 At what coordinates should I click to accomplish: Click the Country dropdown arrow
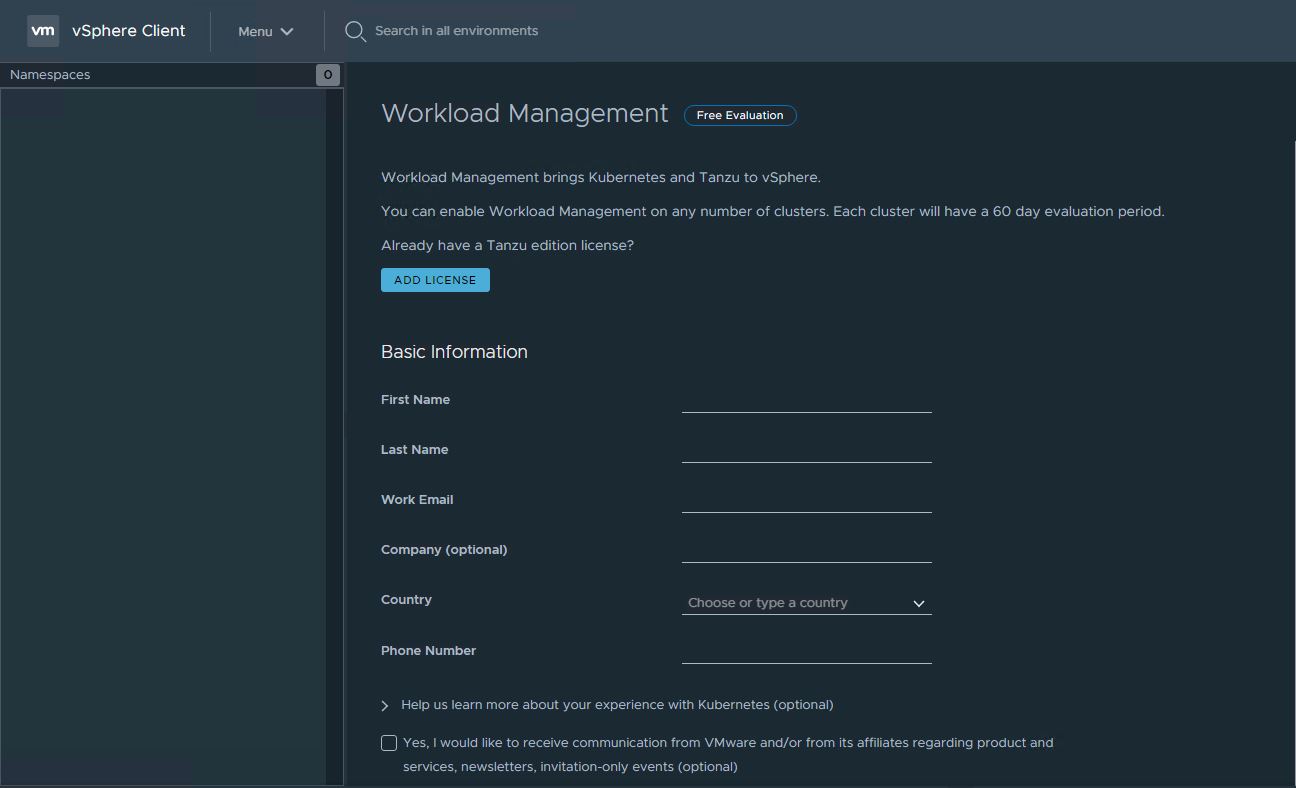pyautogui.click(x=918, y=604)
